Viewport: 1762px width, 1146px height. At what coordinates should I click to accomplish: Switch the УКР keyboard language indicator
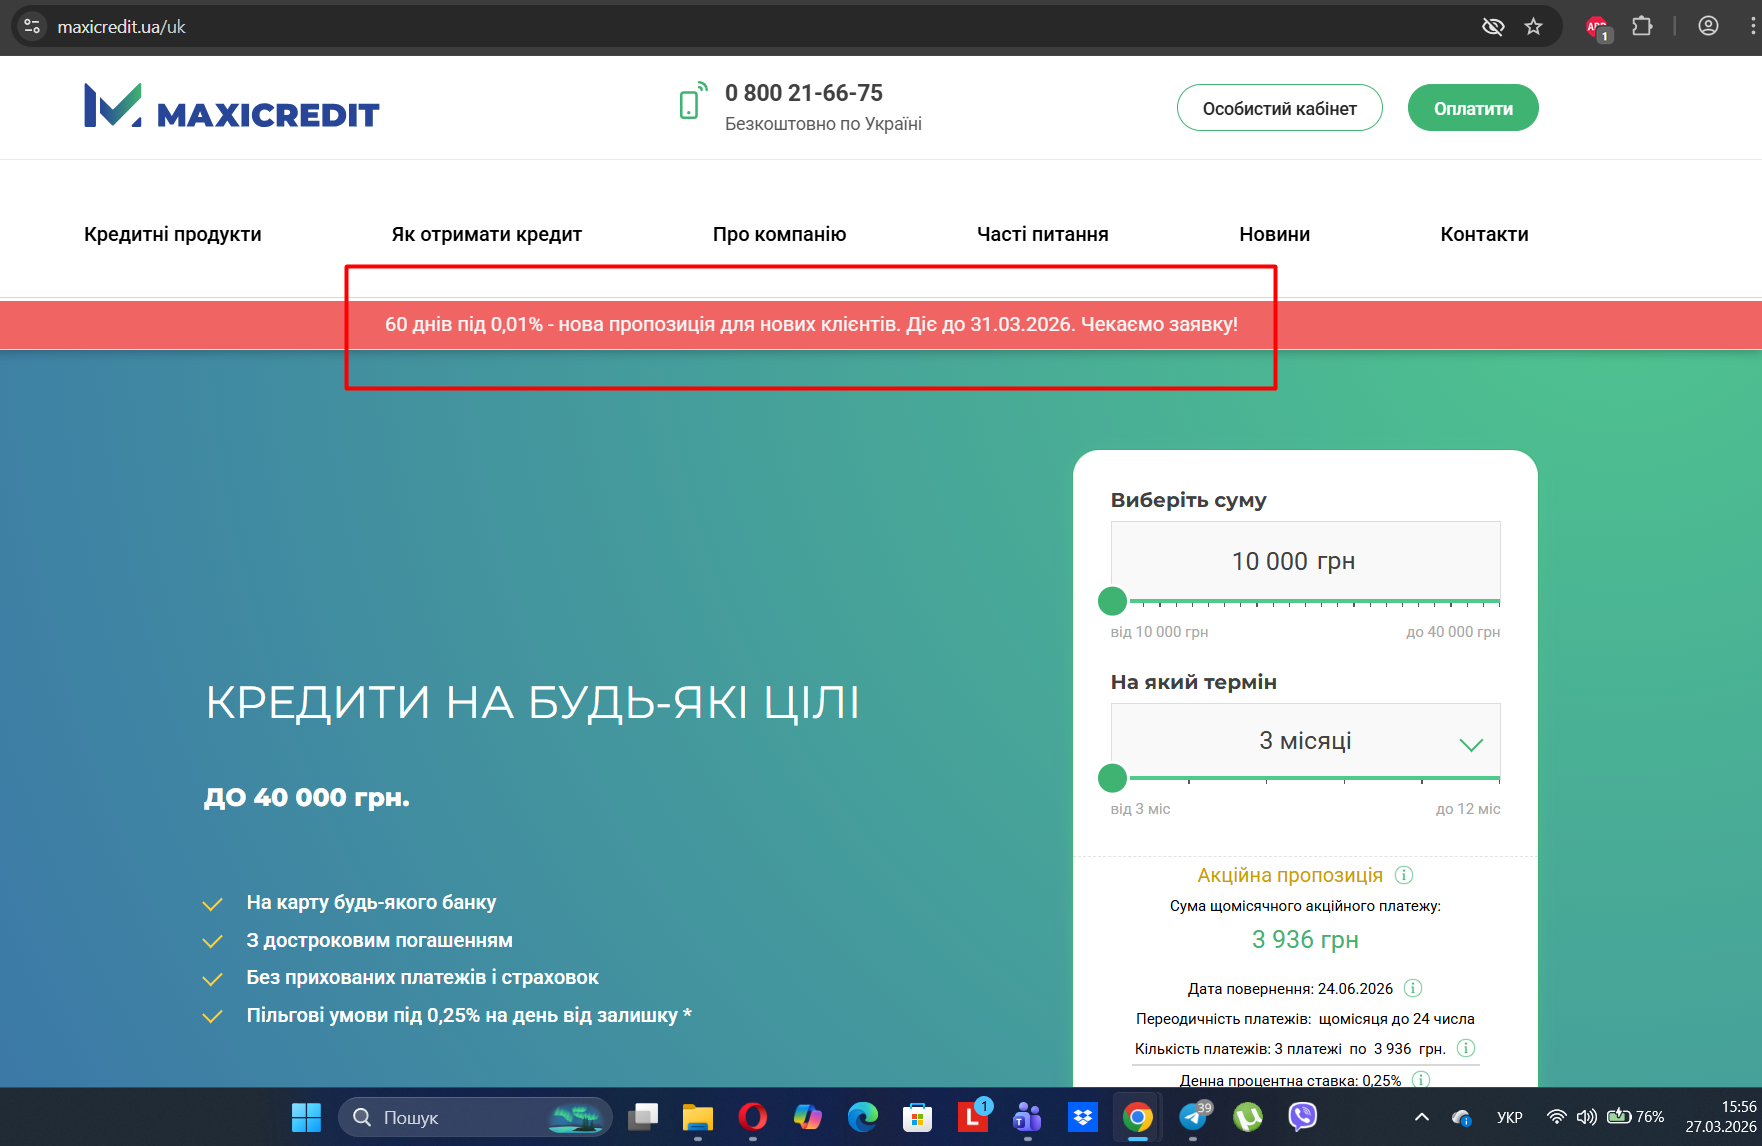[1510, 1117]
